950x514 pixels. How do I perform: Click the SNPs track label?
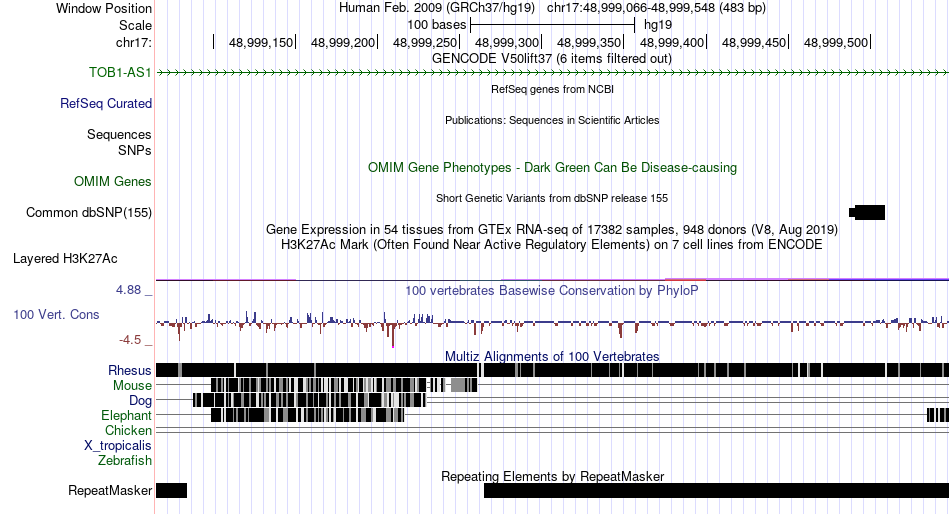pyautogui.click(x=135, y=150)
